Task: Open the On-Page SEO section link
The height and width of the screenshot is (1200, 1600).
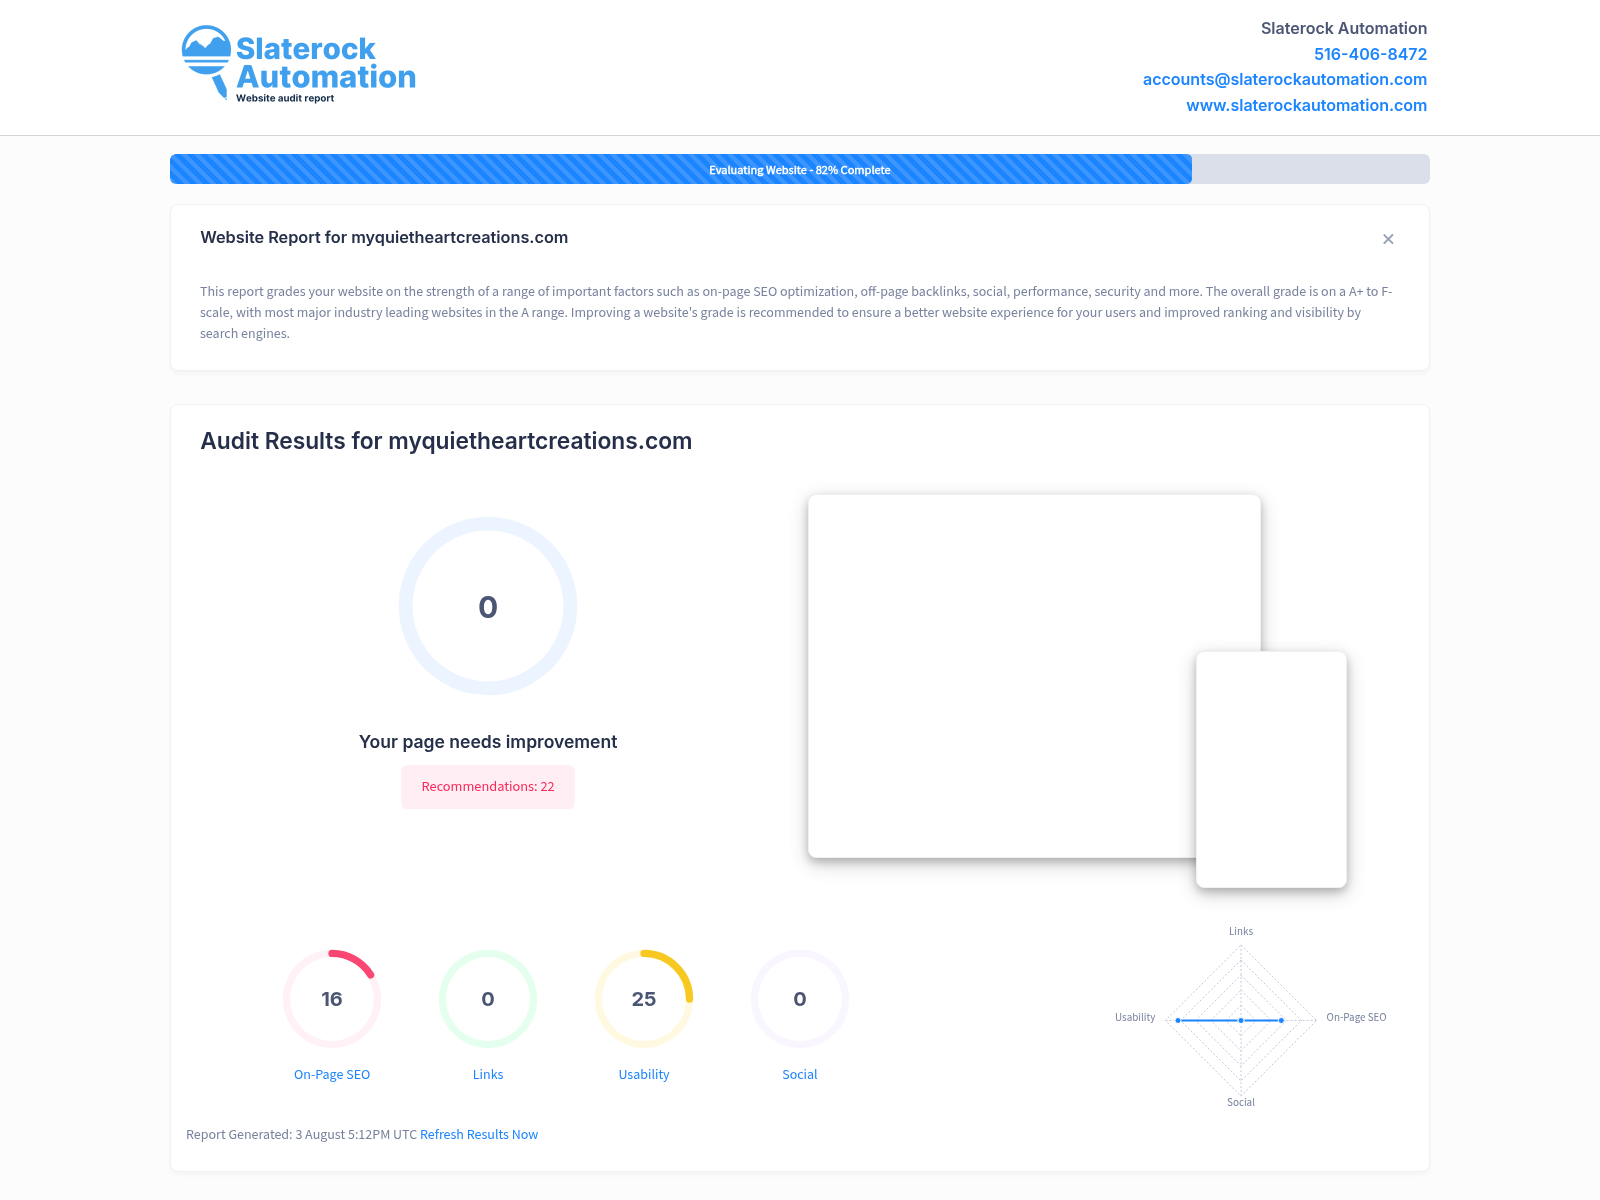Action: (332, 1074)
